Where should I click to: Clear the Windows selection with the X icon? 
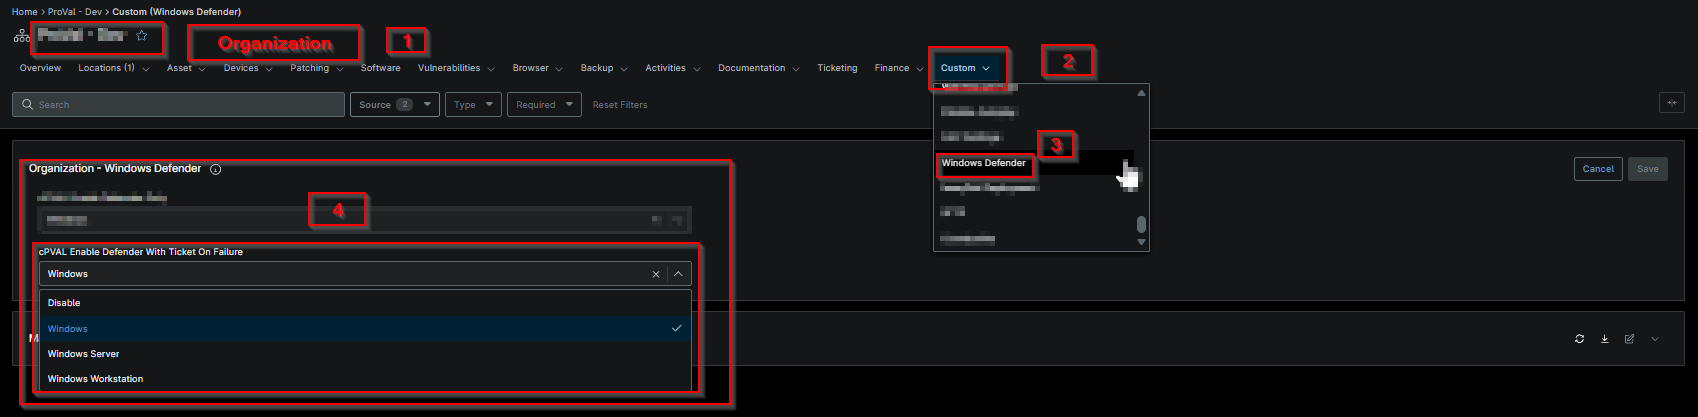(x=656, y=274)
